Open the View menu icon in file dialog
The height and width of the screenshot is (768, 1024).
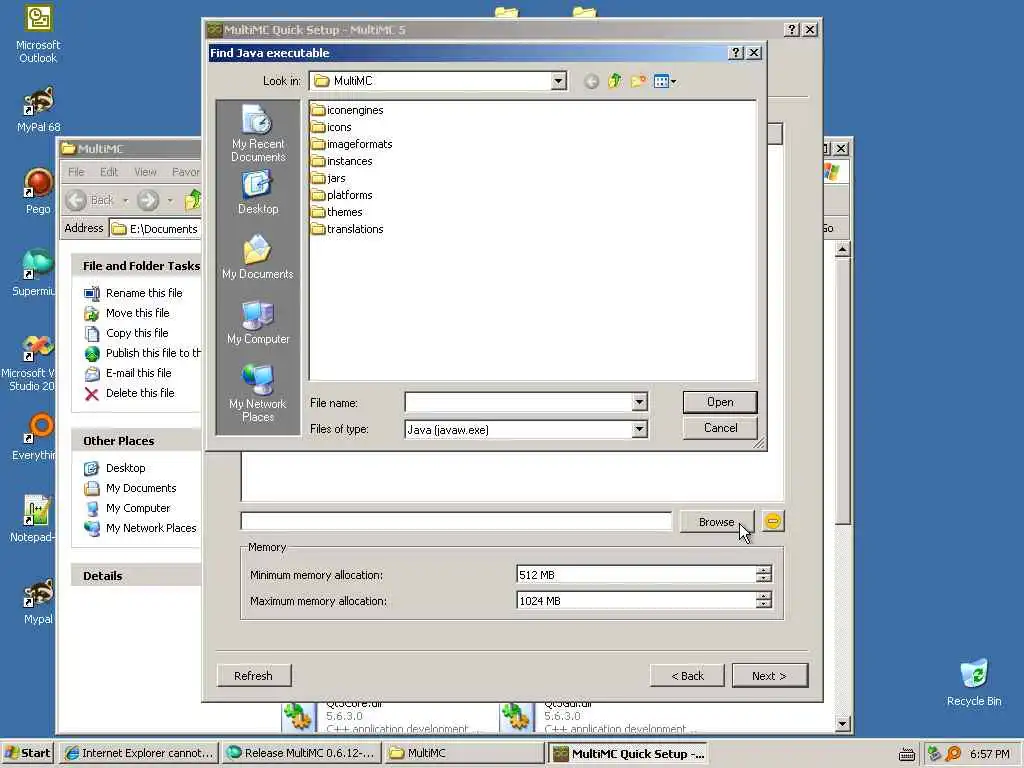pos(665,82)
